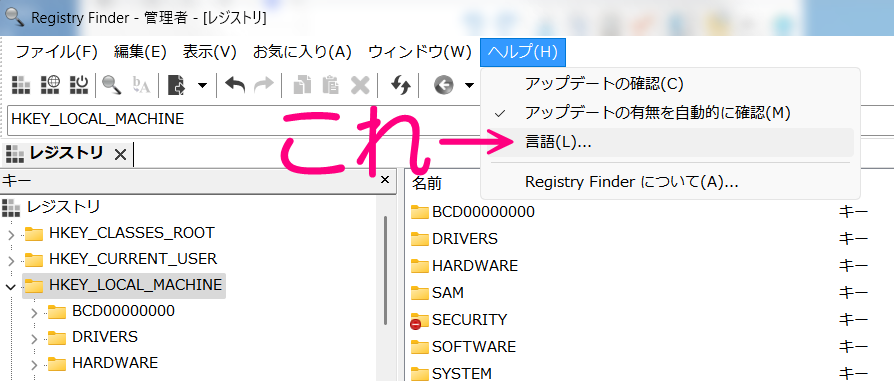This screenshot has height=381, width=894.
Task: Open Registry Finder について(A)... entry
Action: pyautogui.click(x=669, y=183)
